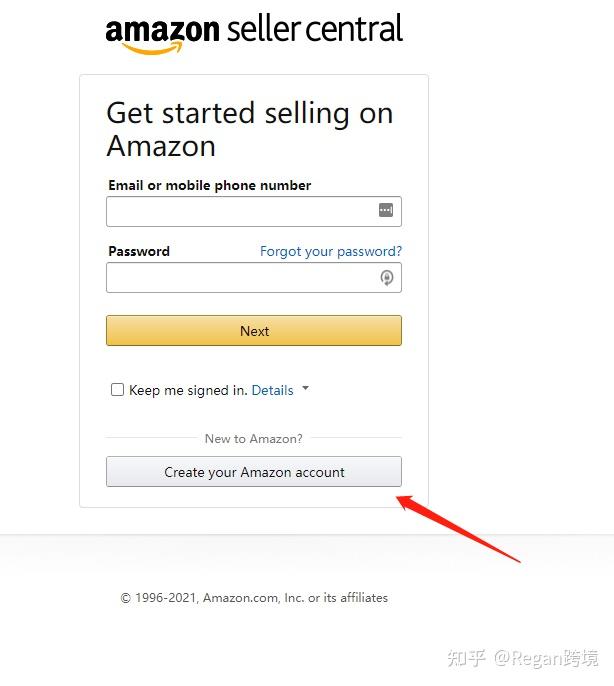The image size is (614, 686).
Task: Click the 'New to Amazon?' divider text
Action: (x=253, y=438)
